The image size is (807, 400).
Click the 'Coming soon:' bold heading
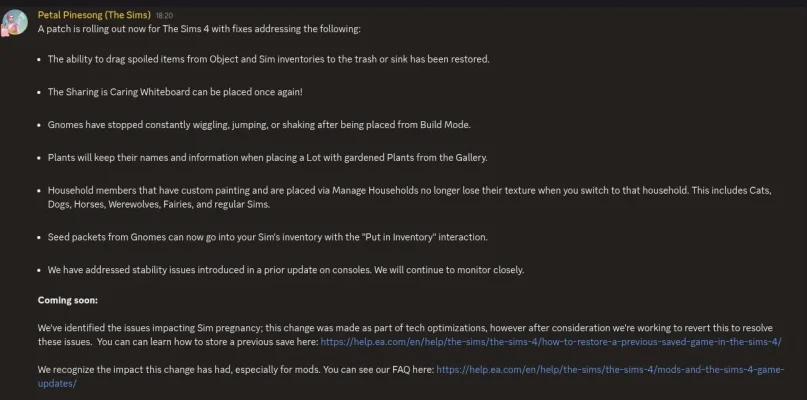click(x=67, y=300)
